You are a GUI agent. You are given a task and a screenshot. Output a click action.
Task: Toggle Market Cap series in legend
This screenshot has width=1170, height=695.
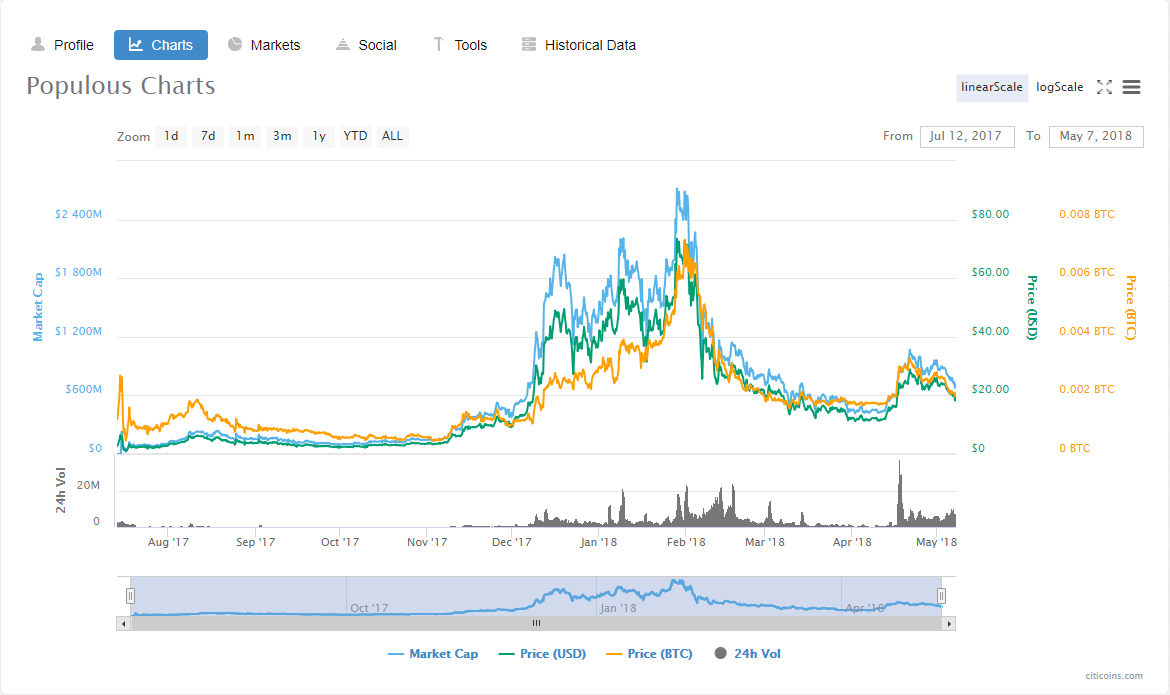(433, 654)
